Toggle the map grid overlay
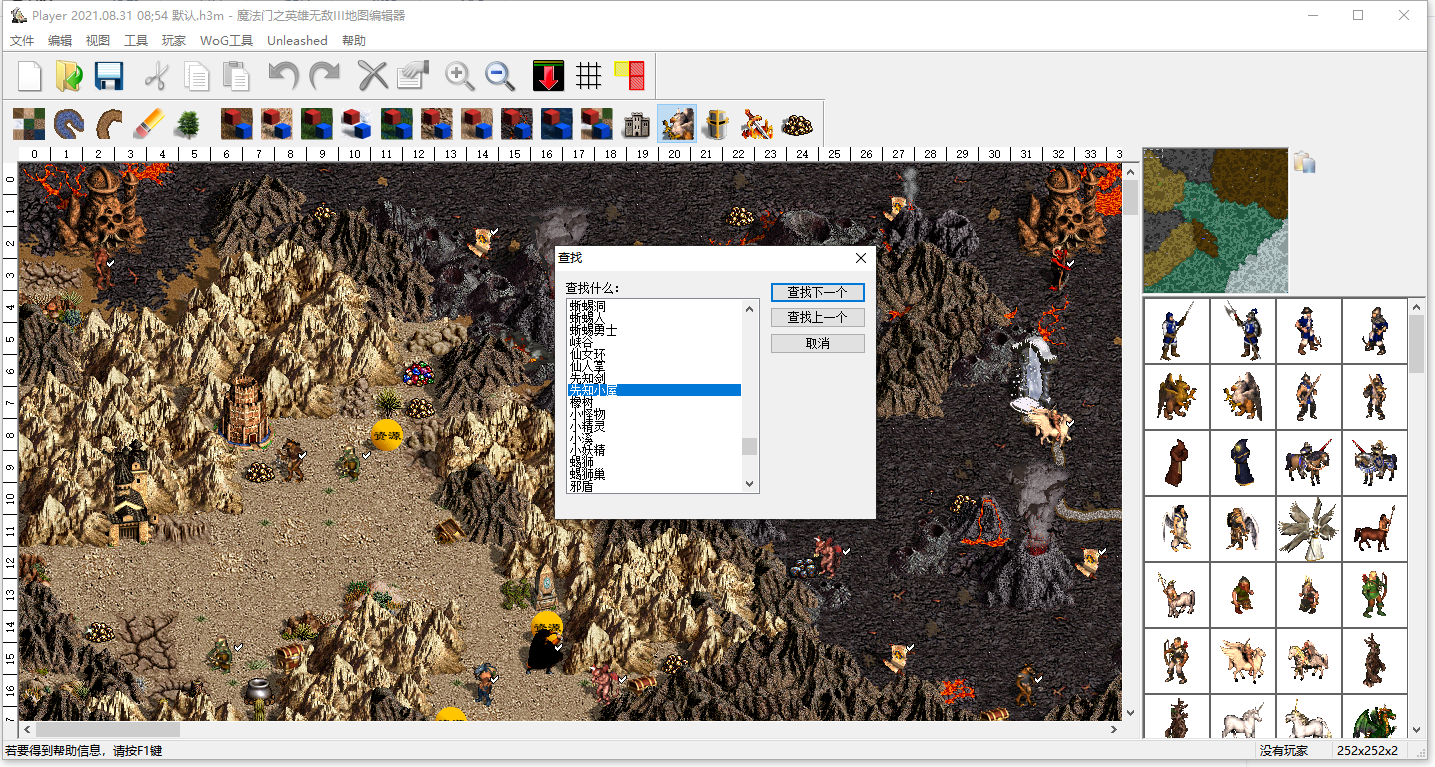The width and height of the screenshot is (1435, 767). tap(588, 76)
